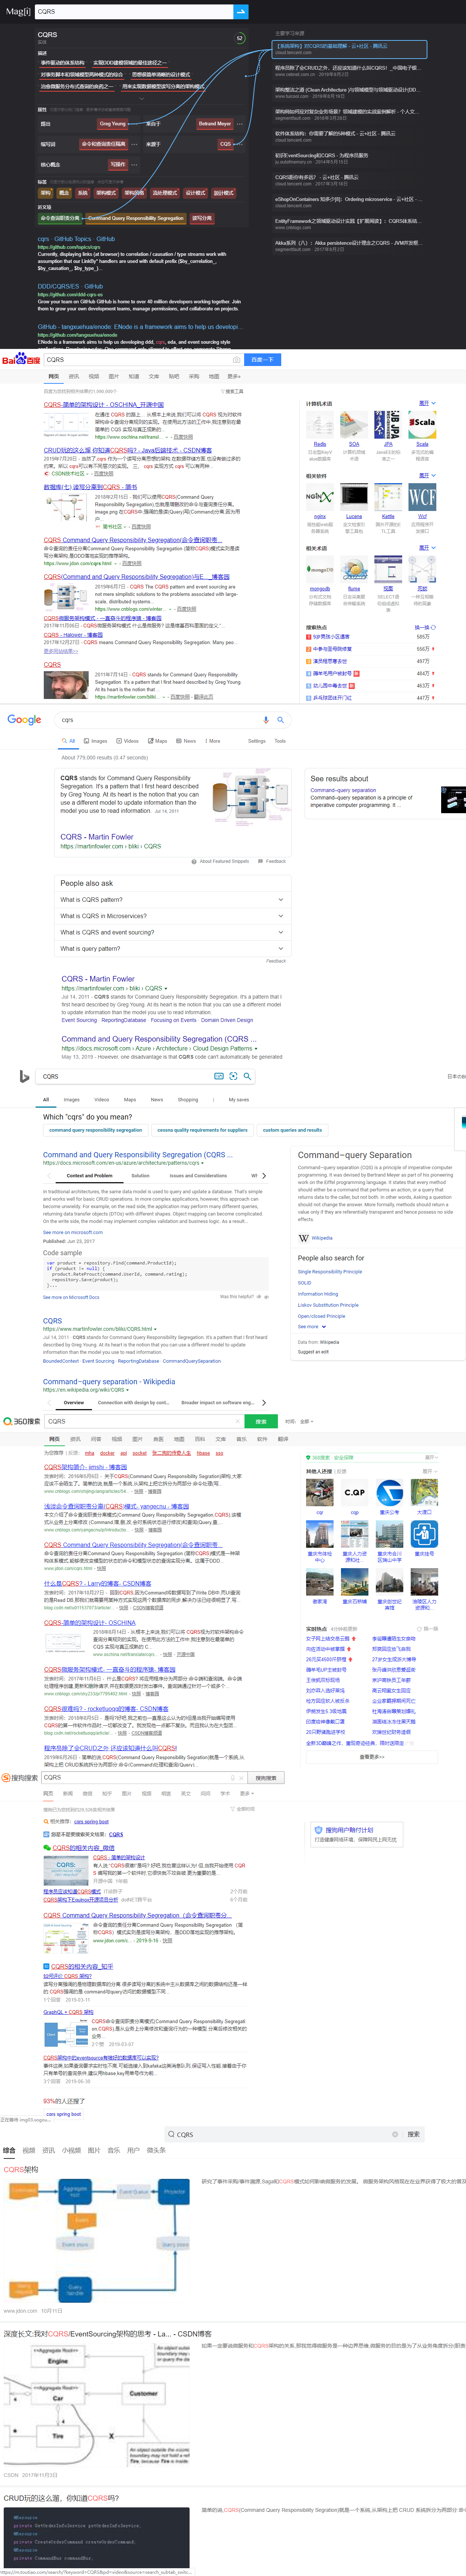Click the 360搜索 logo
This screenshot has height=2576, width=466.
tap(21, 1421)
